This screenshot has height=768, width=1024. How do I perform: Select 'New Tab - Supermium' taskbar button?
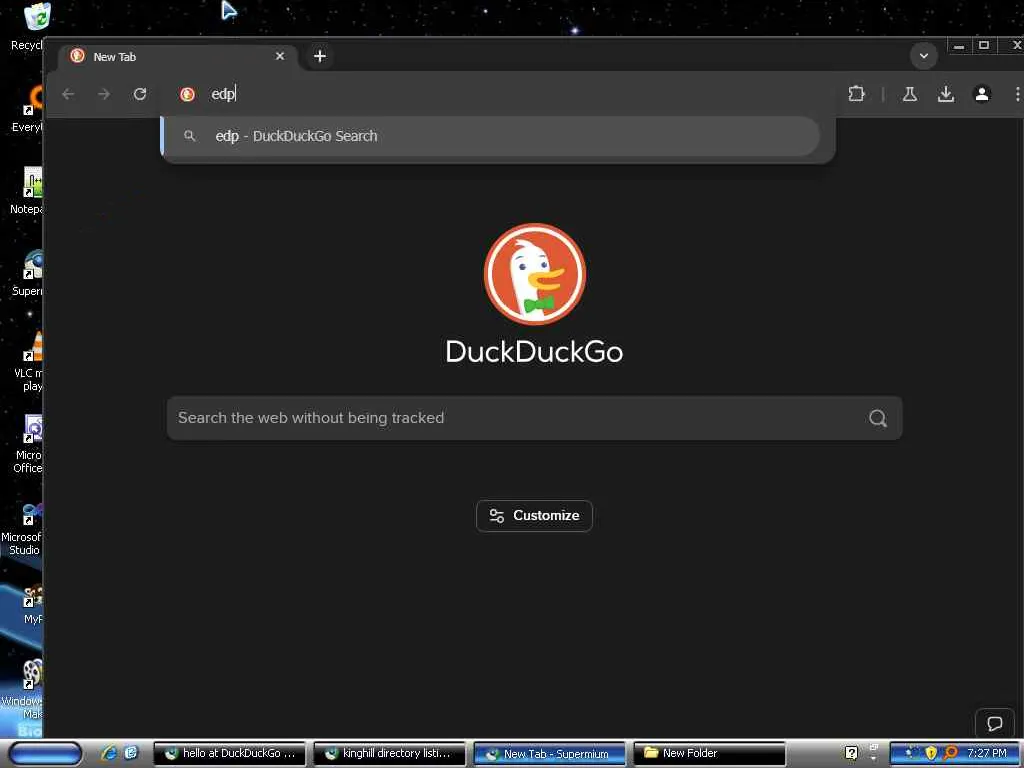tap(549, 753)
